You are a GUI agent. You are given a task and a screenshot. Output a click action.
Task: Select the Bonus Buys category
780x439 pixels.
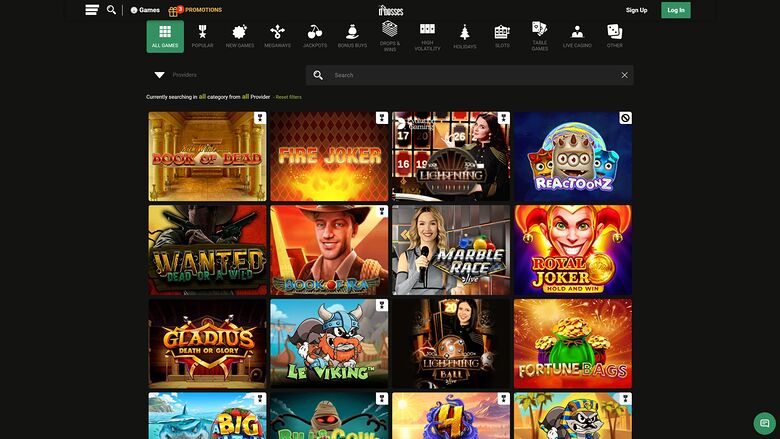click(x=352, y=36)
